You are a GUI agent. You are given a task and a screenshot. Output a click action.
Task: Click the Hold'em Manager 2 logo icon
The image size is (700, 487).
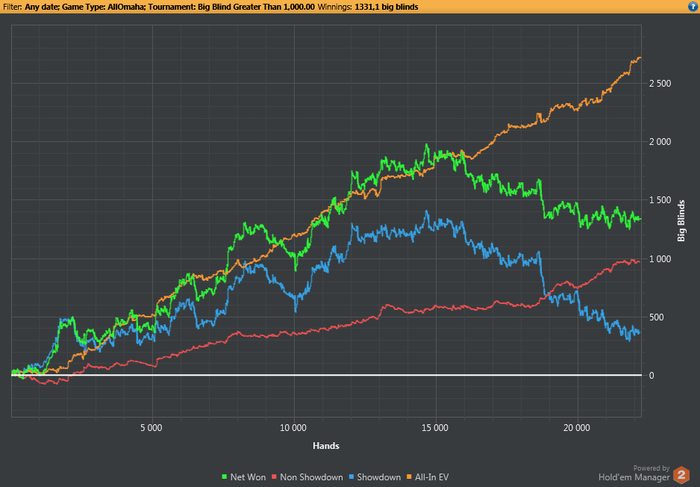(x=681, y=475)
